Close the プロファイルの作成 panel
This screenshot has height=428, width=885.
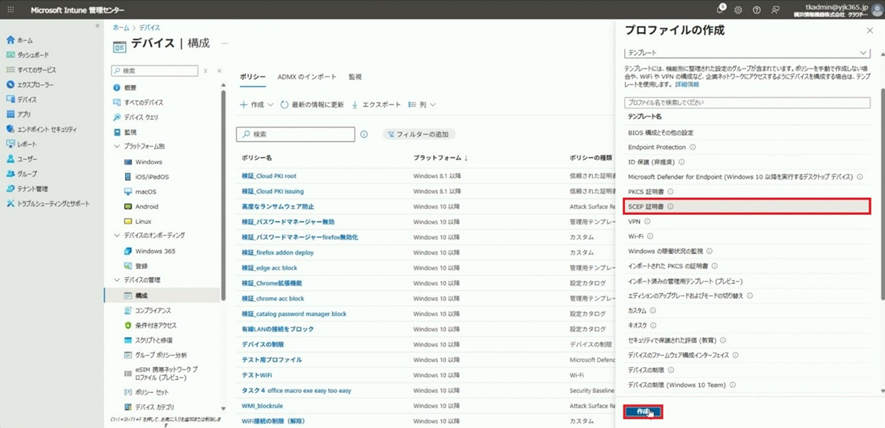click(x=869, y=30)
